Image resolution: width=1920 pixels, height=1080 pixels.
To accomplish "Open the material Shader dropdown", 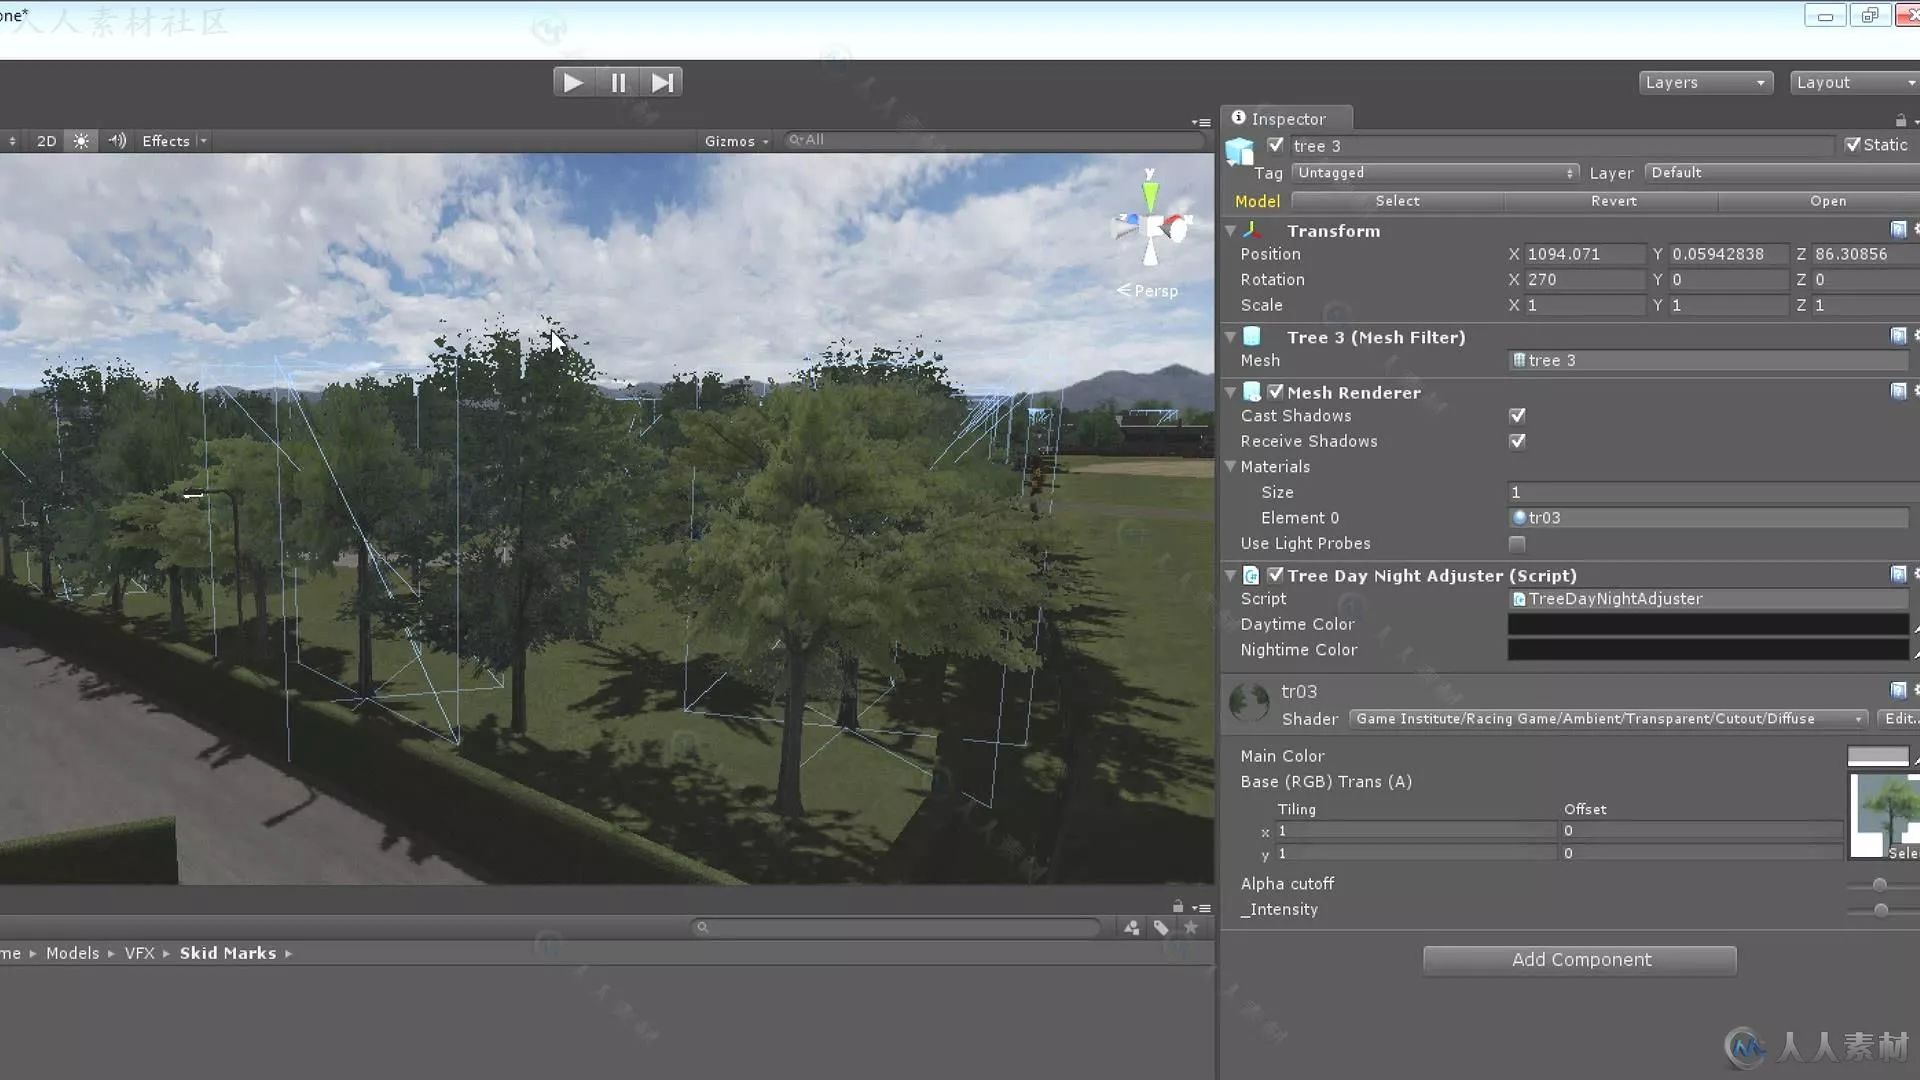I will 1608,719.
